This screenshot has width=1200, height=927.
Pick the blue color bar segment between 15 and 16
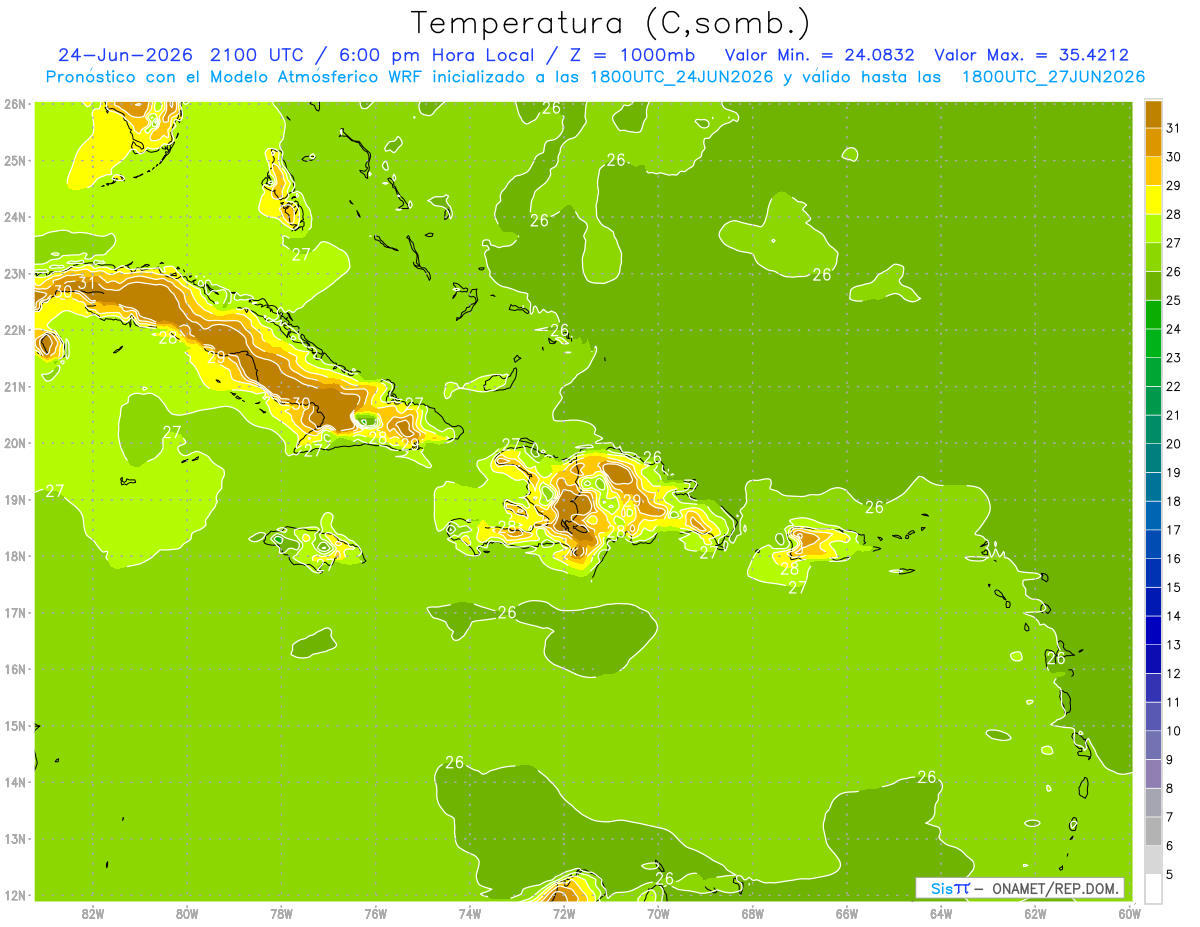(1153, 573)
